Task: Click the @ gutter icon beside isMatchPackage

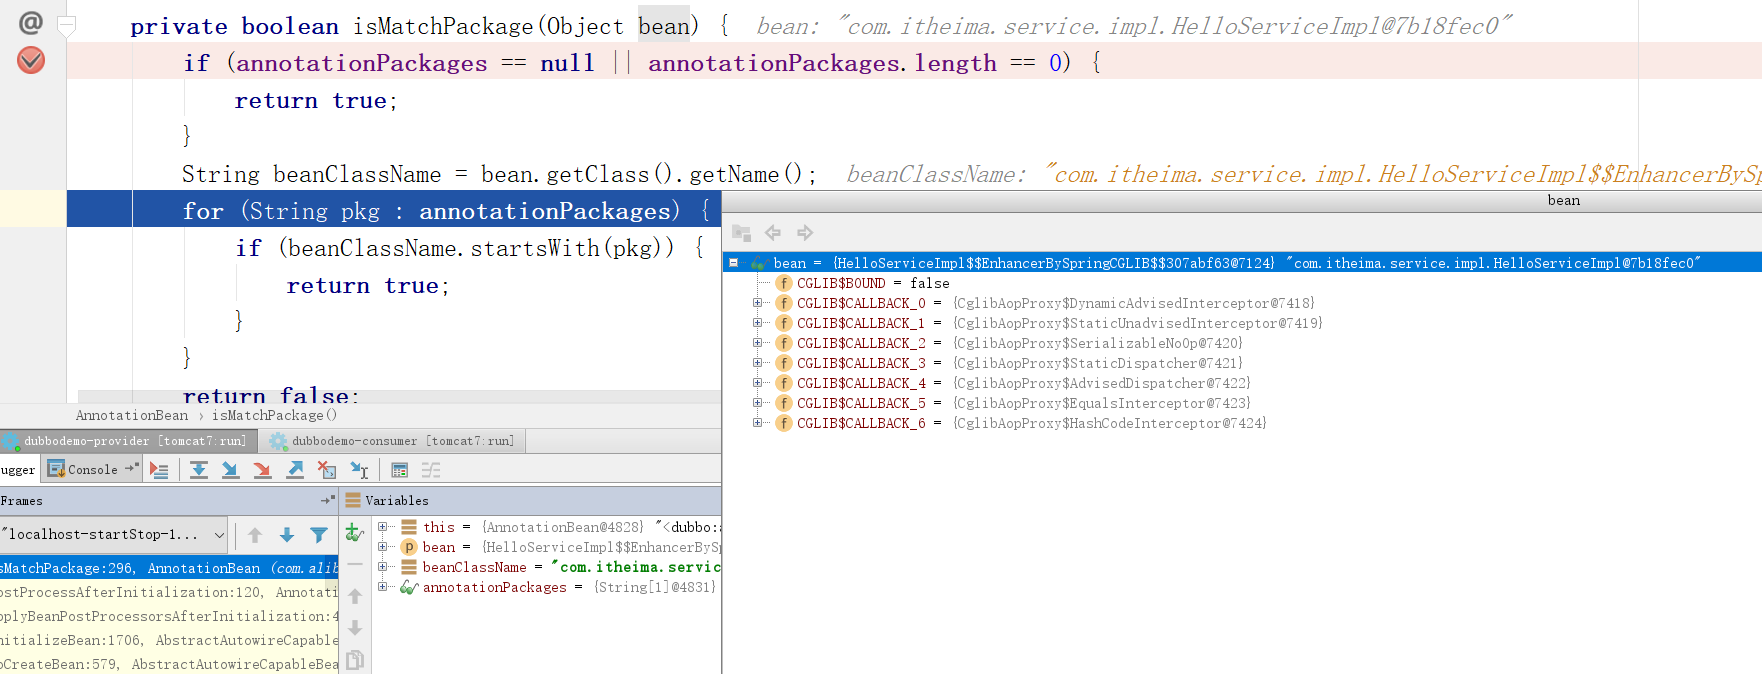Action: coord(31,22)
